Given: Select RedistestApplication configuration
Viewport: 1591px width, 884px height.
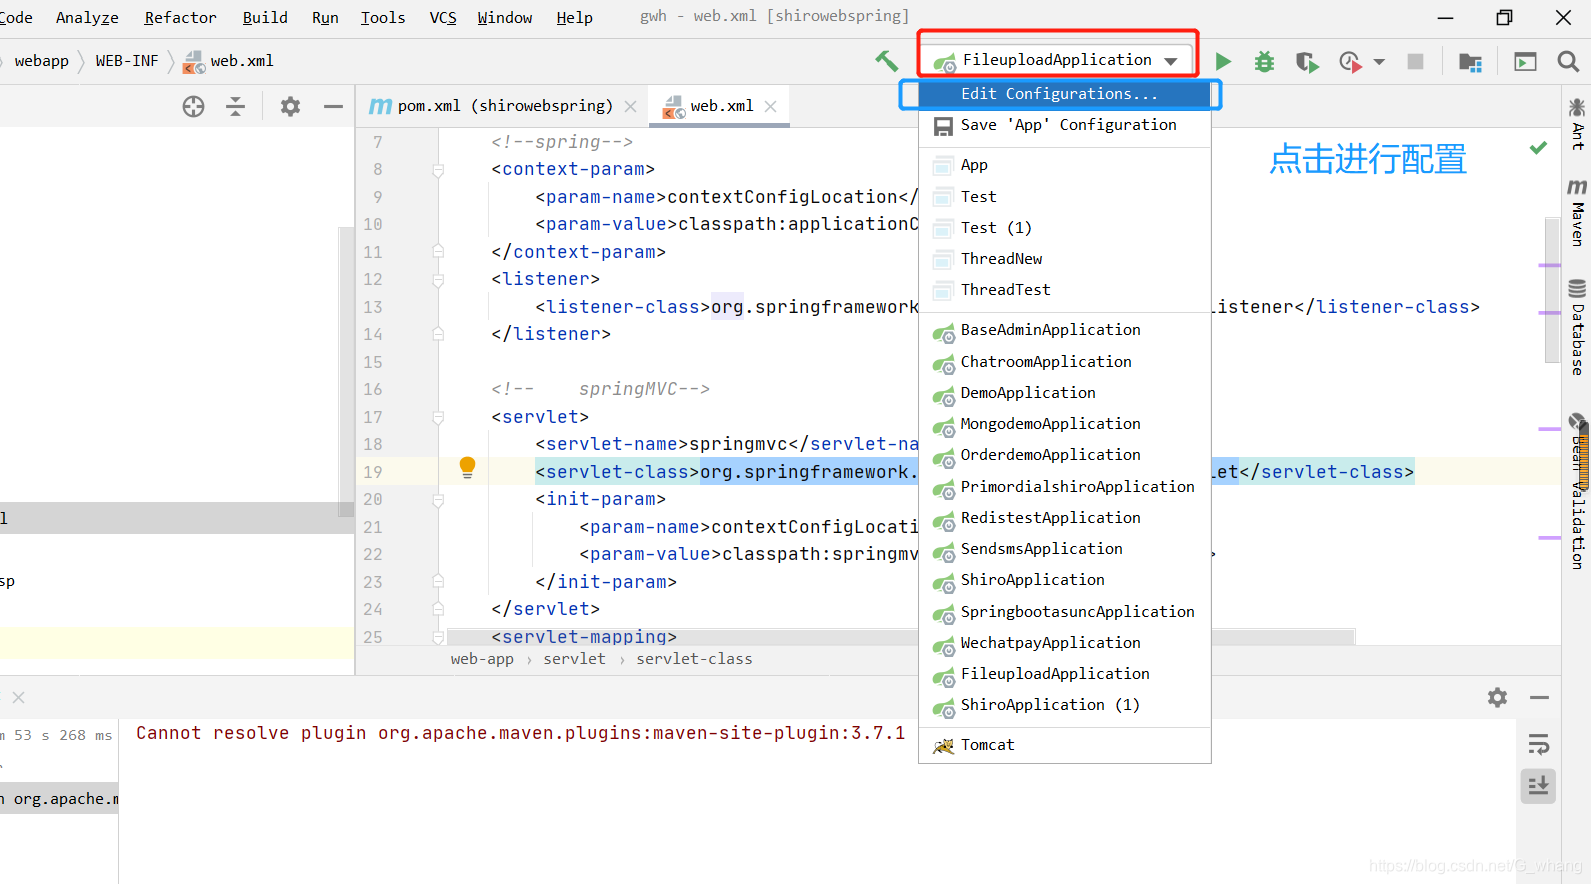Looking at the screenshot, I should click(1065, 518).
